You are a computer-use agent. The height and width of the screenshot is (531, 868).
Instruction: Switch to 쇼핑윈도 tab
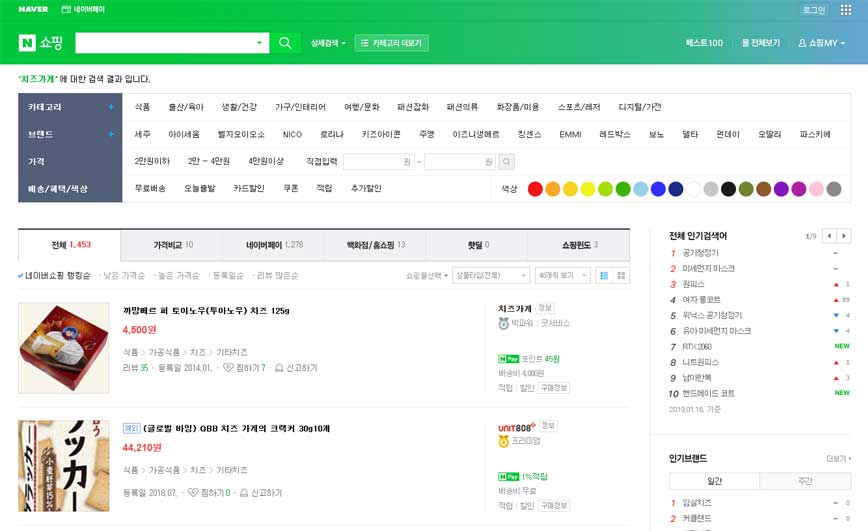(x=578, y=245)
